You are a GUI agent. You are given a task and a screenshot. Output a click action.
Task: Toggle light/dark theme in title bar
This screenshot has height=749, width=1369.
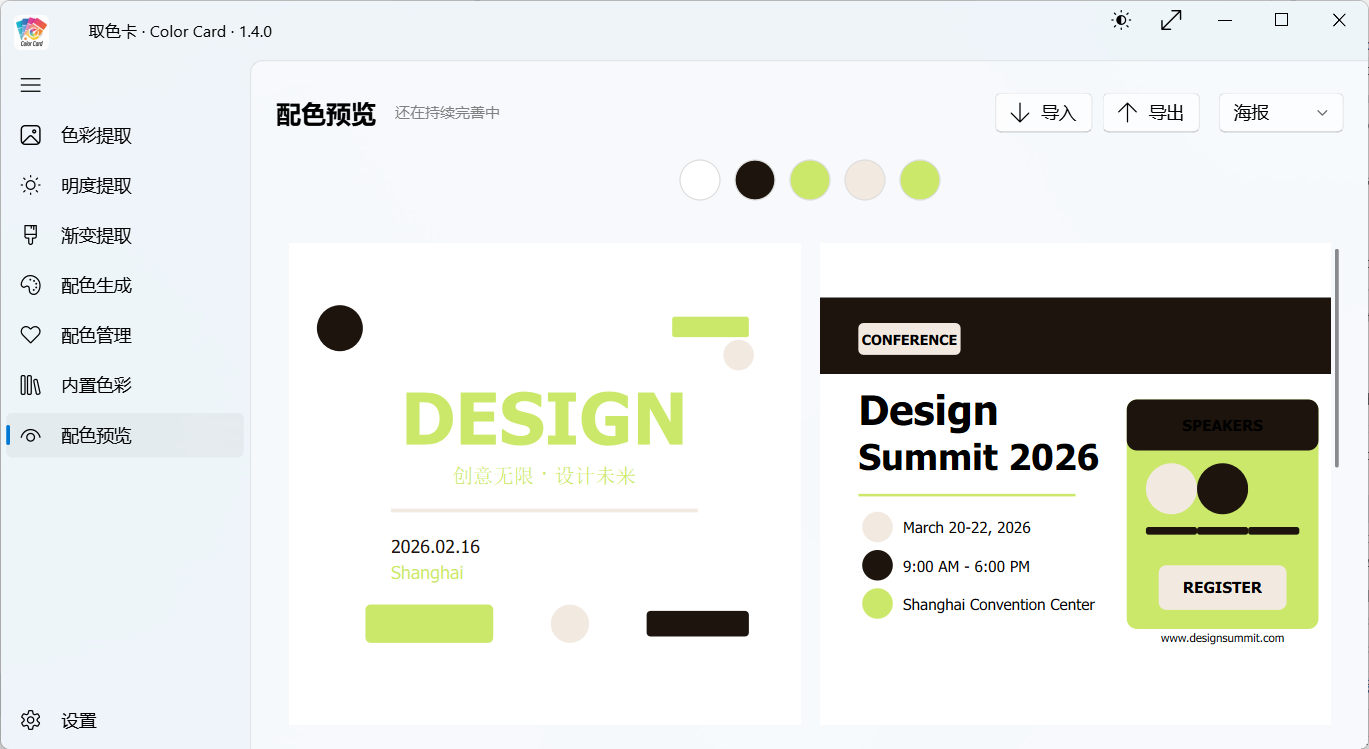(1121, 20)
